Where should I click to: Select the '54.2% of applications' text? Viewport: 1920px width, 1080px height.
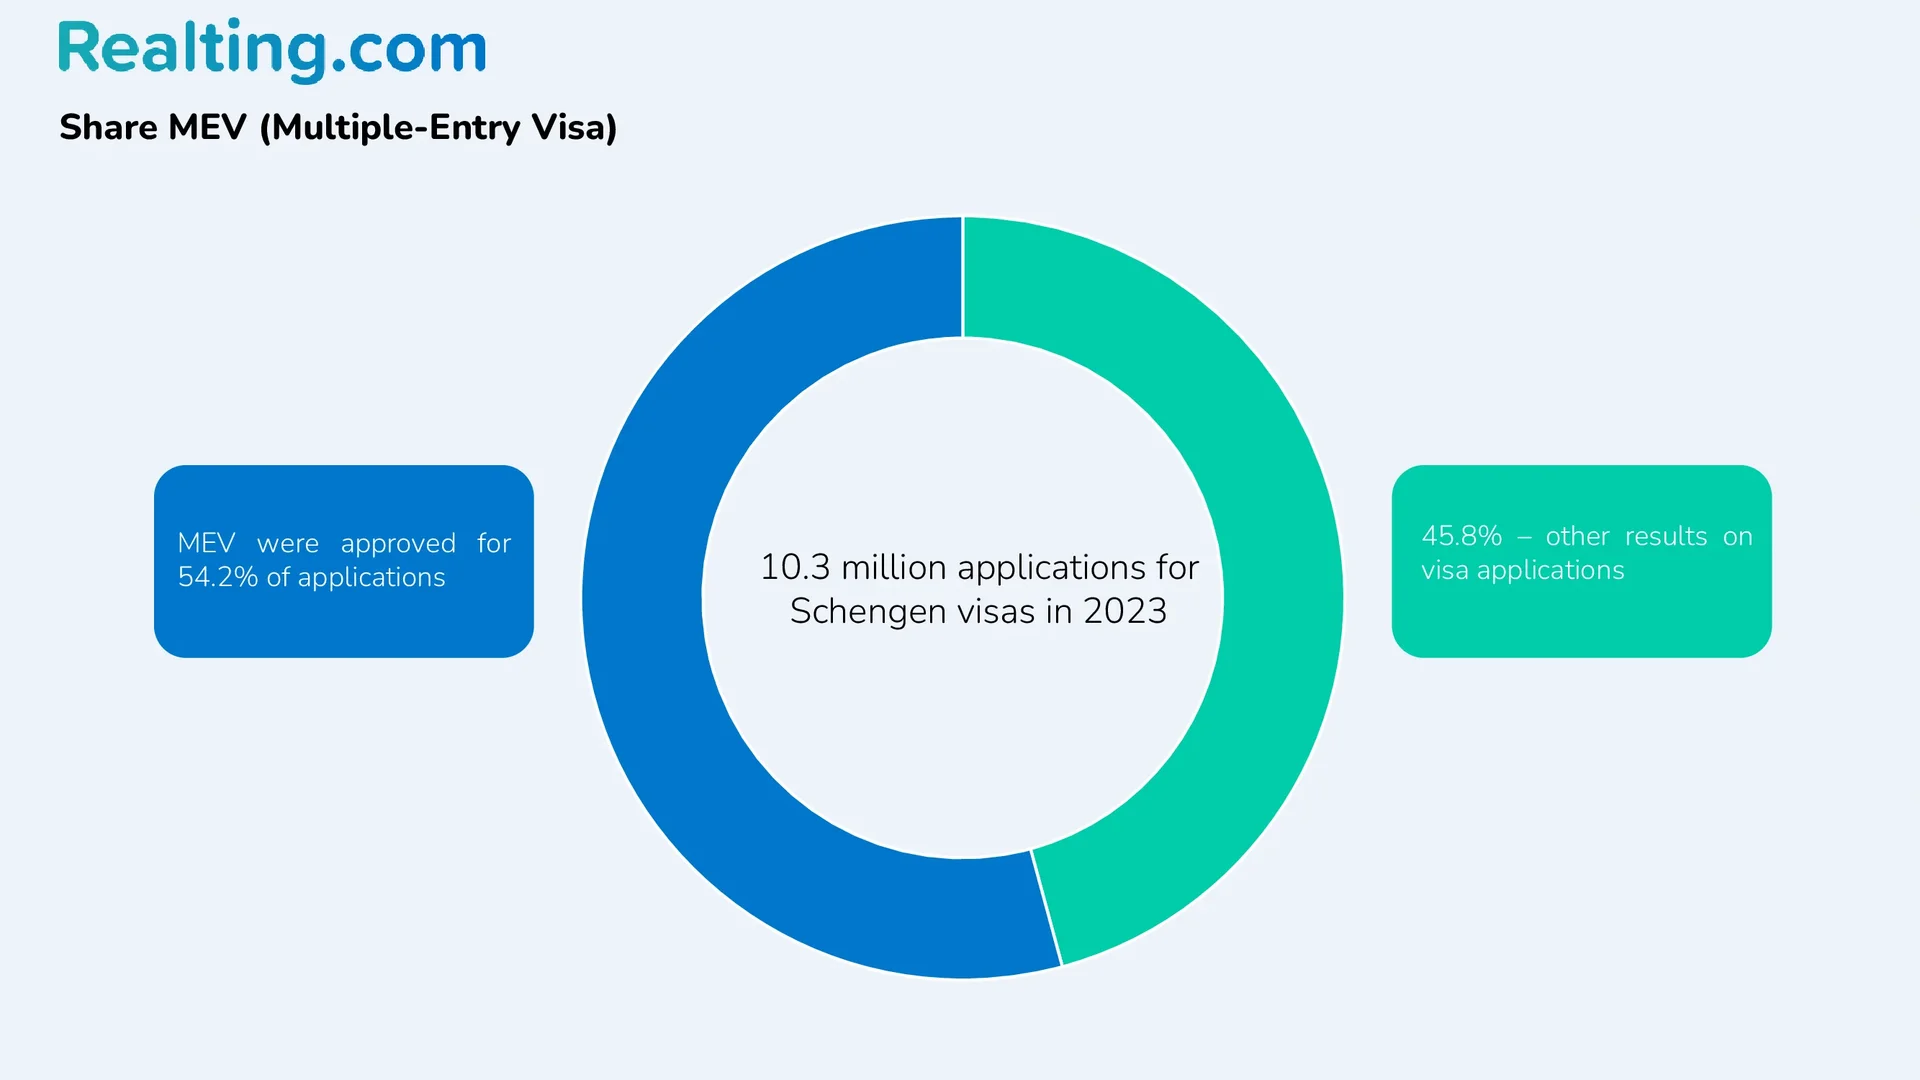311,578
